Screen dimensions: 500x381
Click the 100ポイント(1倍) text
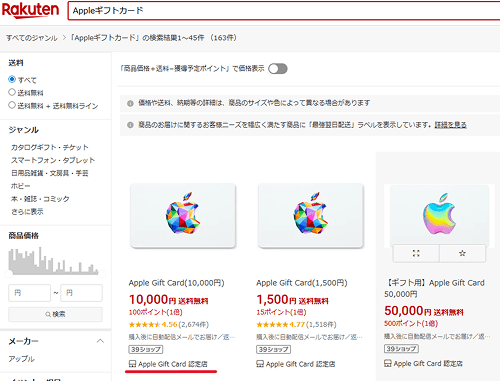[x=156, y=312]
